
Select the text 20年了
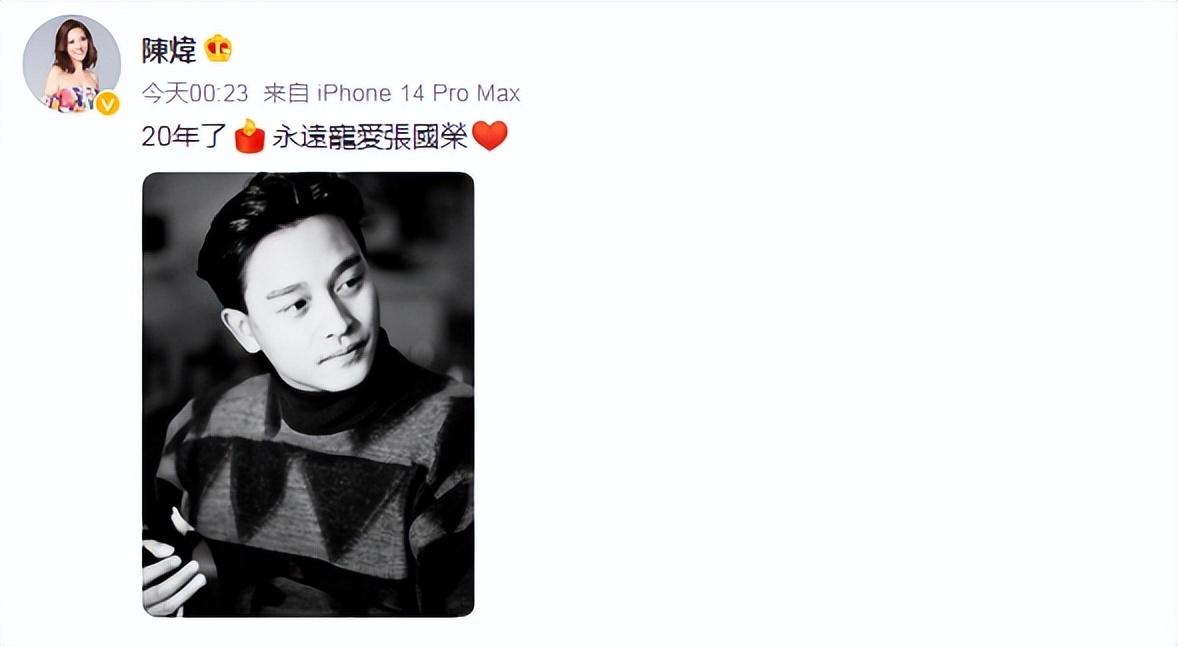pos(185,136)
